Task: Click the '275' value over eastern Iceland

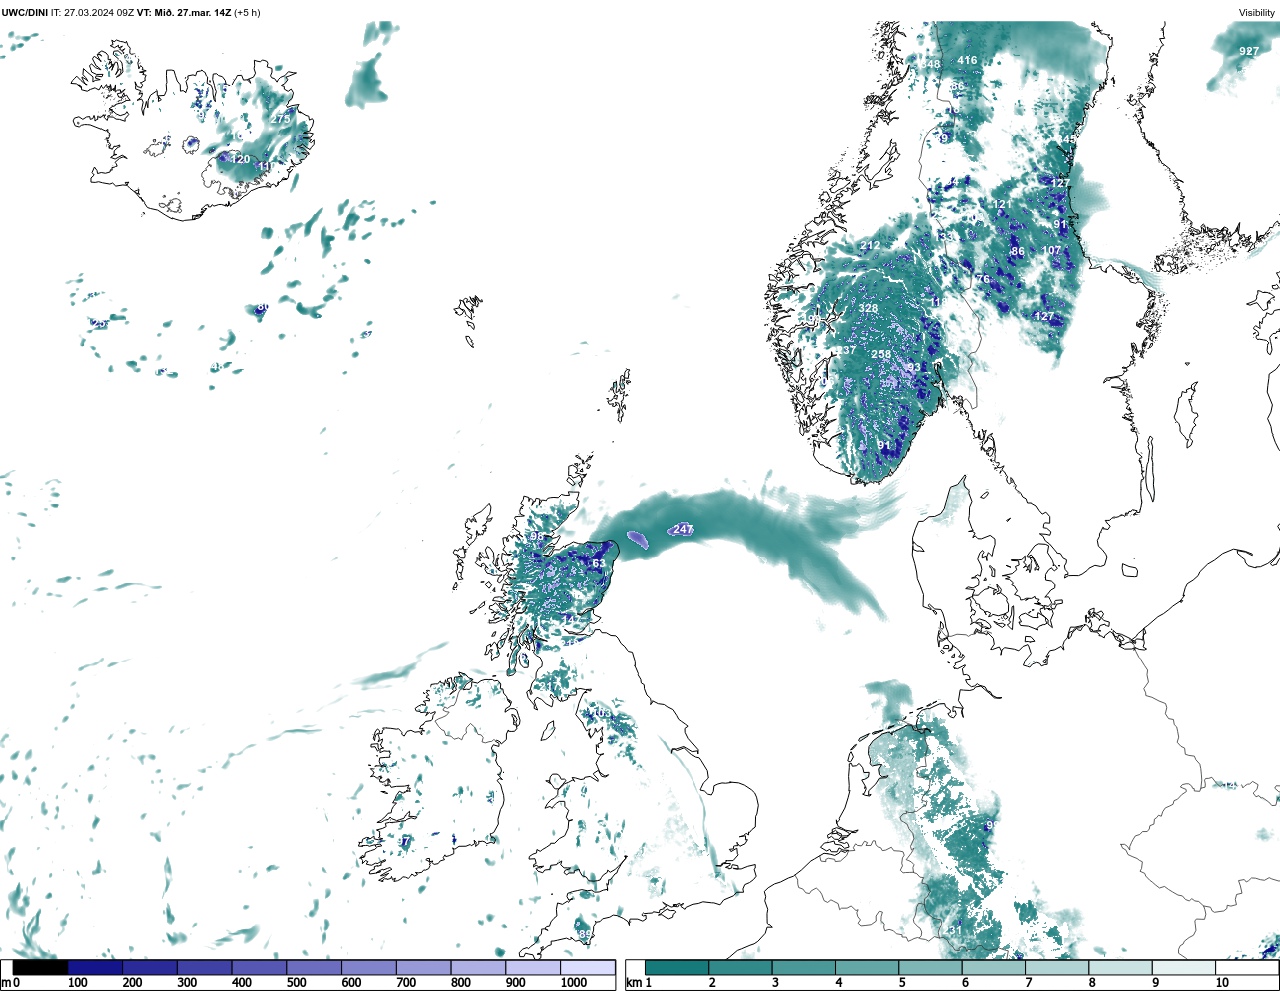Action: (x=280, y=119)
